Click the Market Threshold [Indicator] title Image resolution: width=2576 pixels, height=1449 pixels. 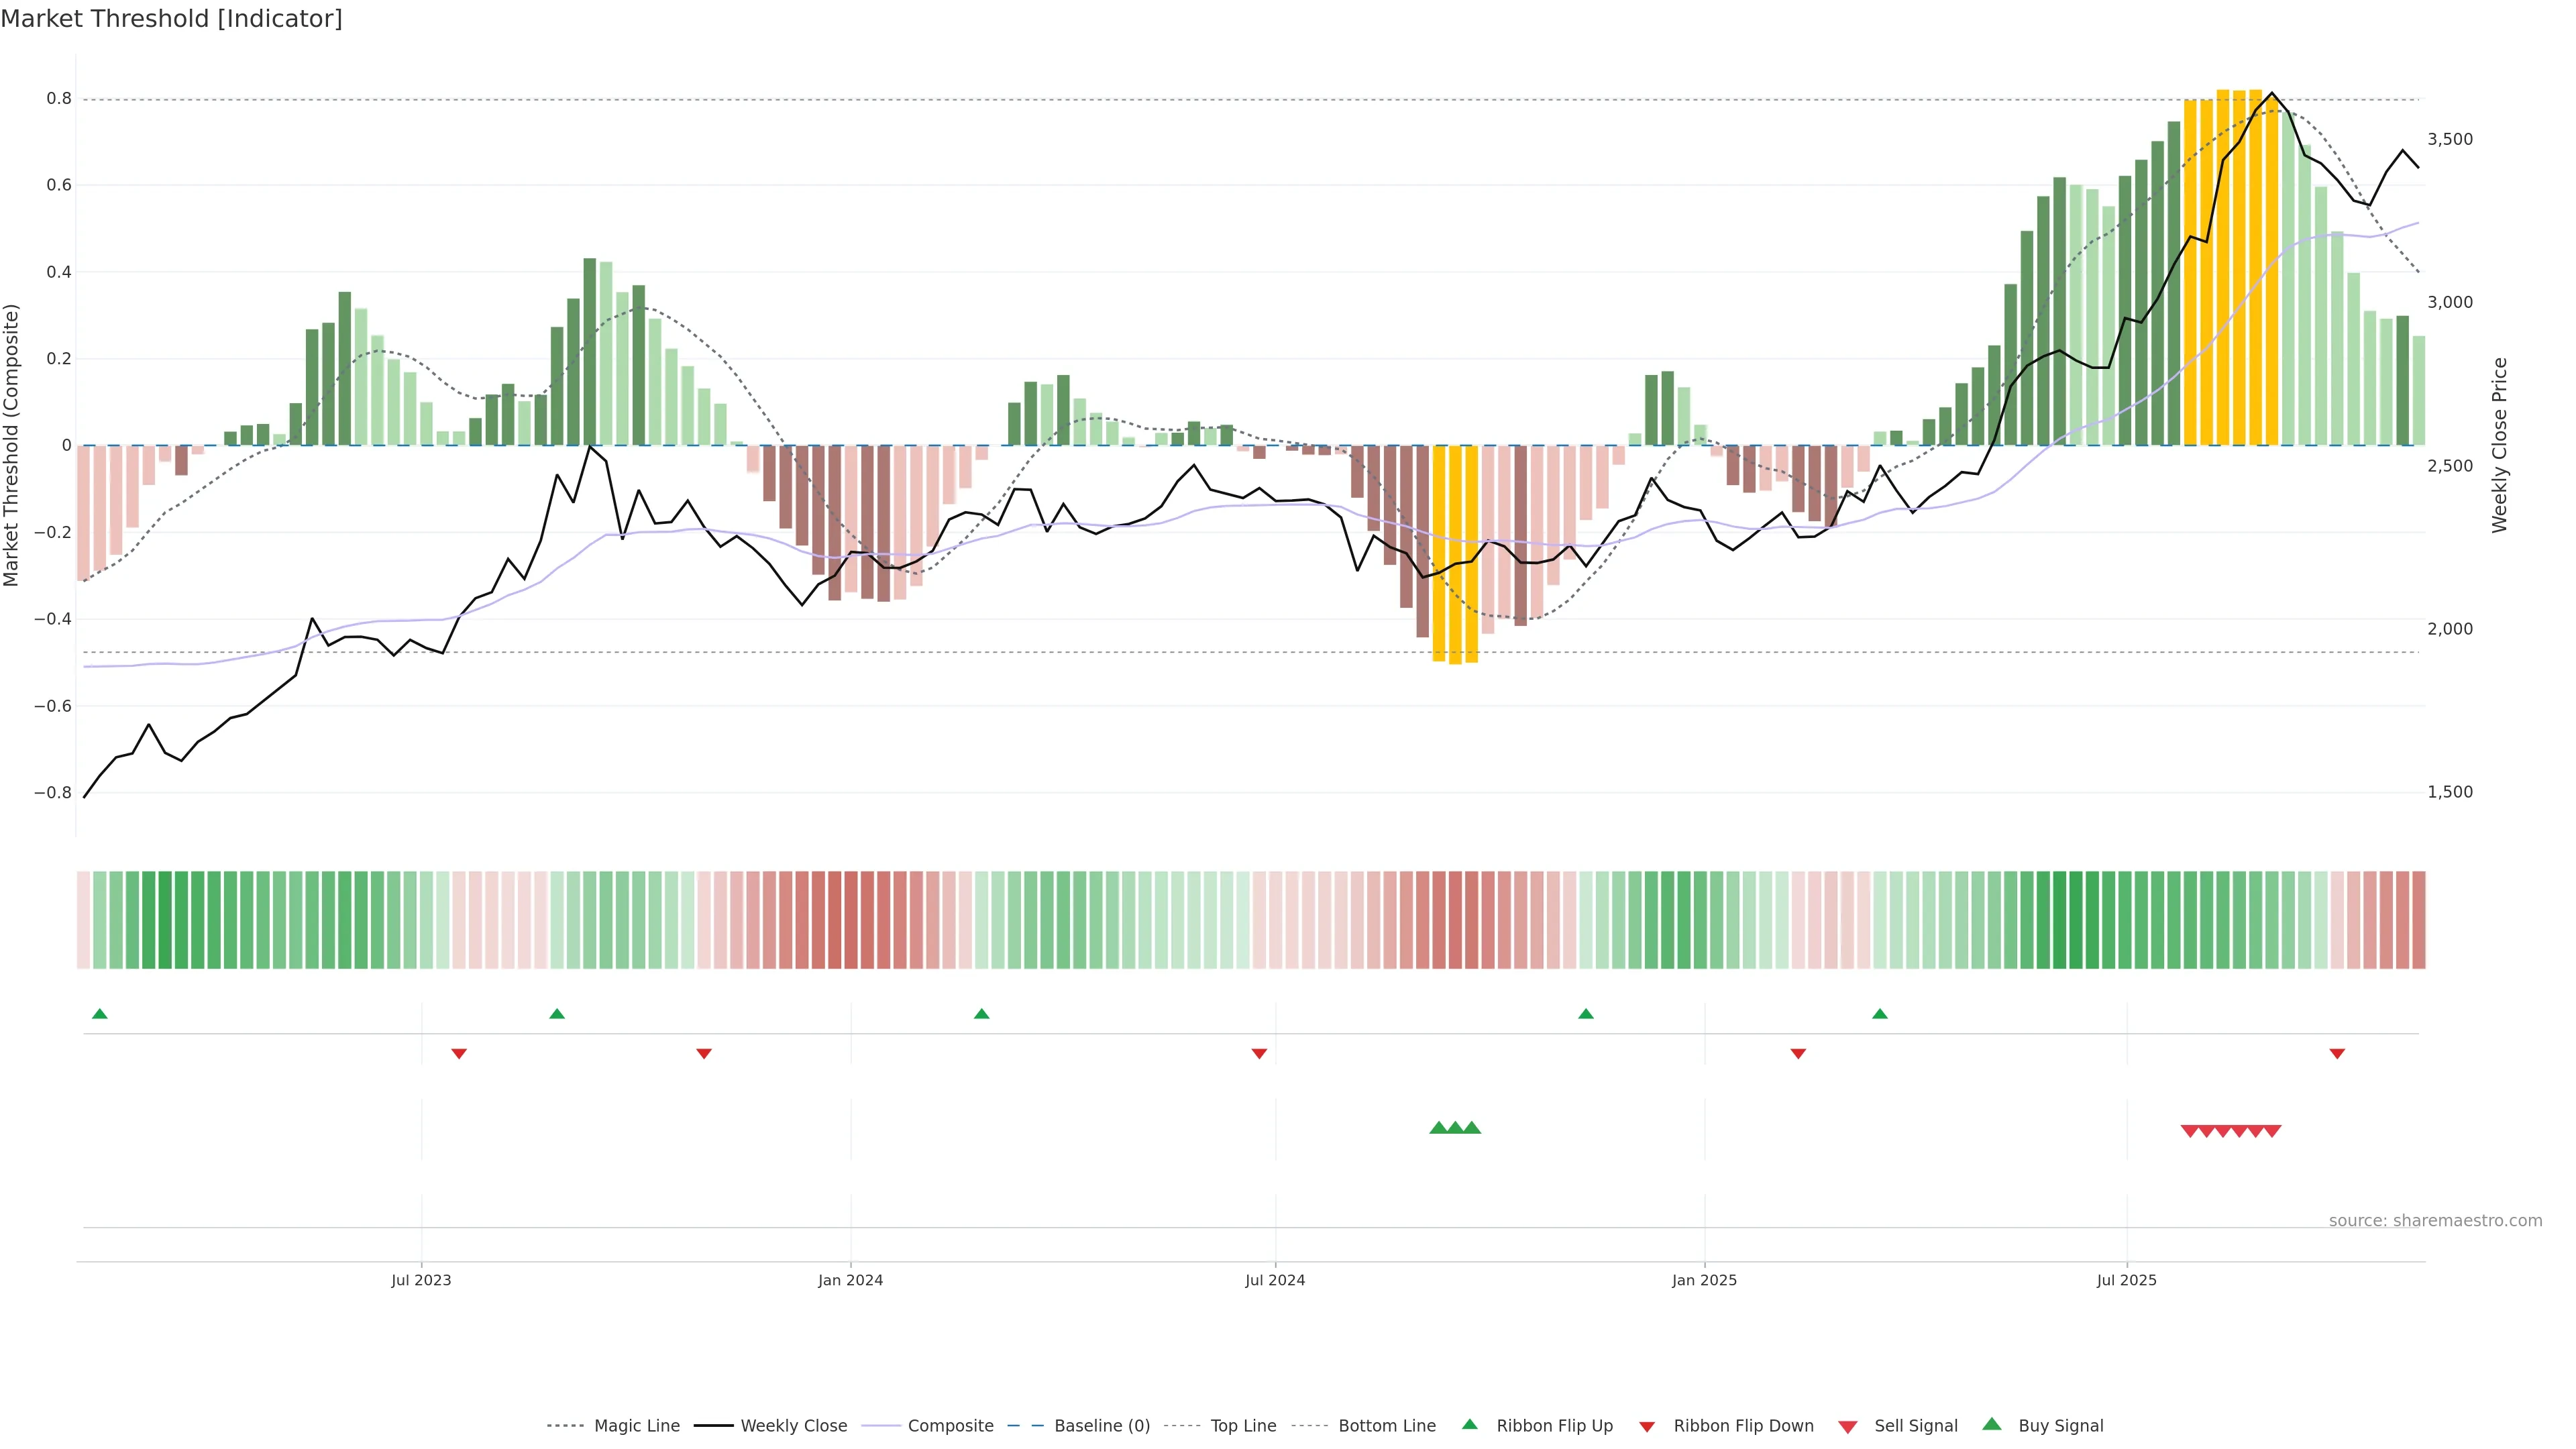[171, 19]
